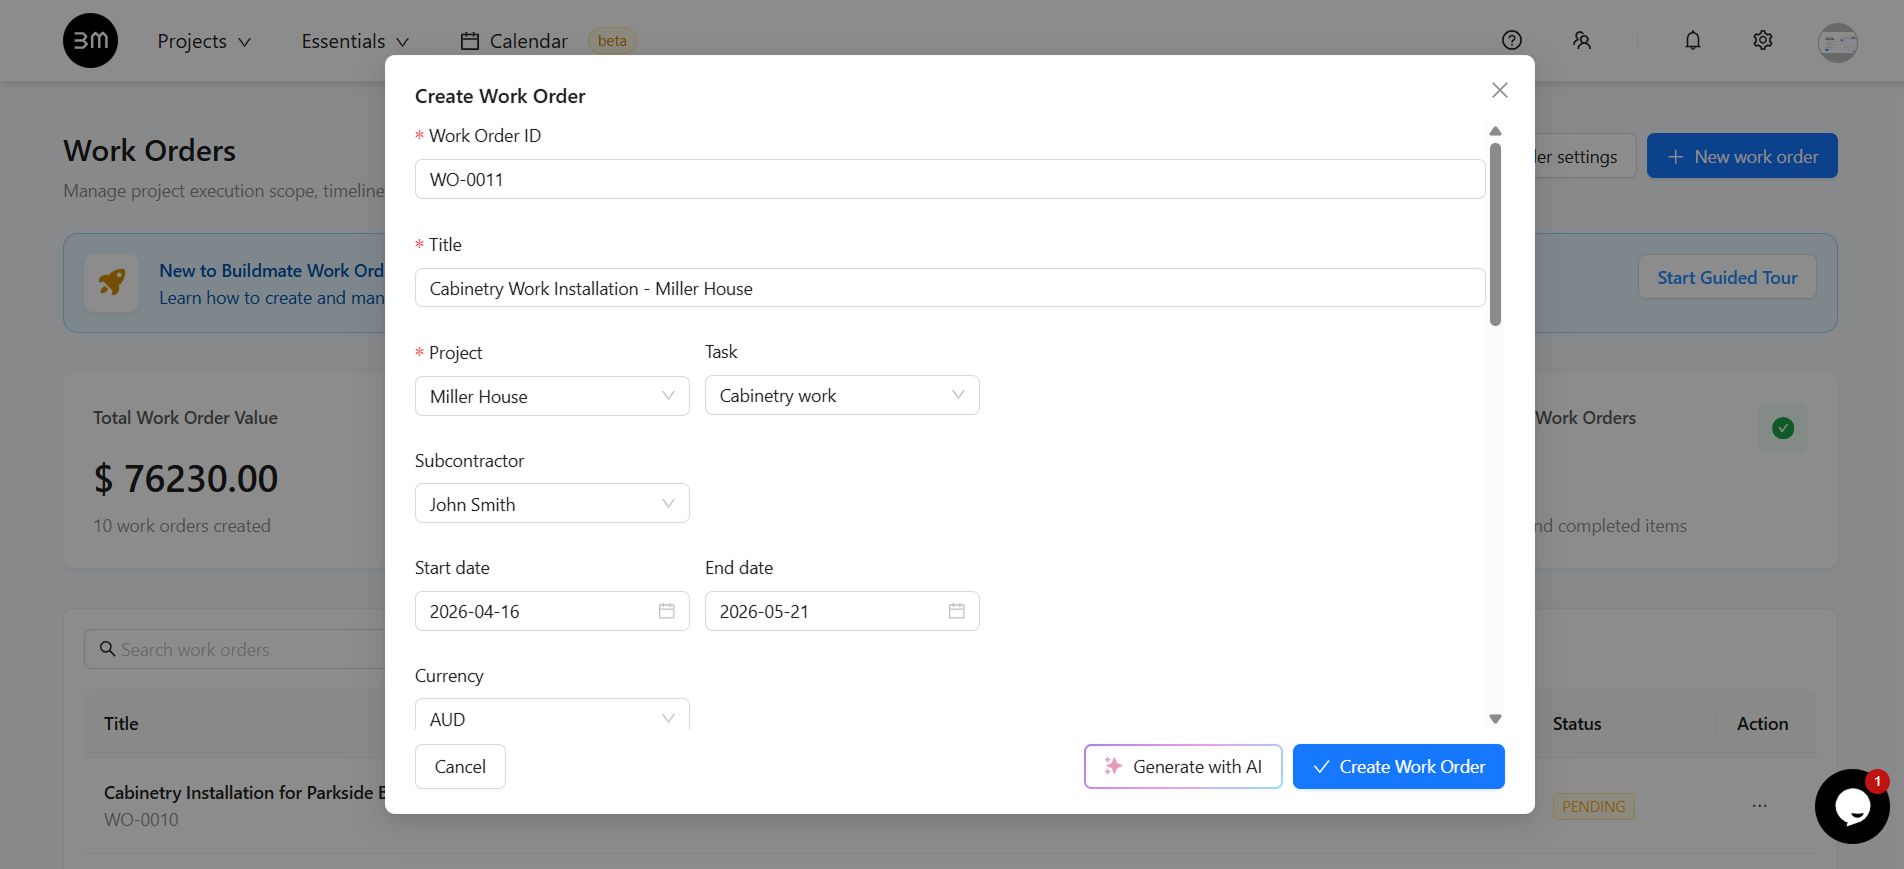
Task: Open the WO-0010 row action ellipsis
Action: coord(1760,806)
